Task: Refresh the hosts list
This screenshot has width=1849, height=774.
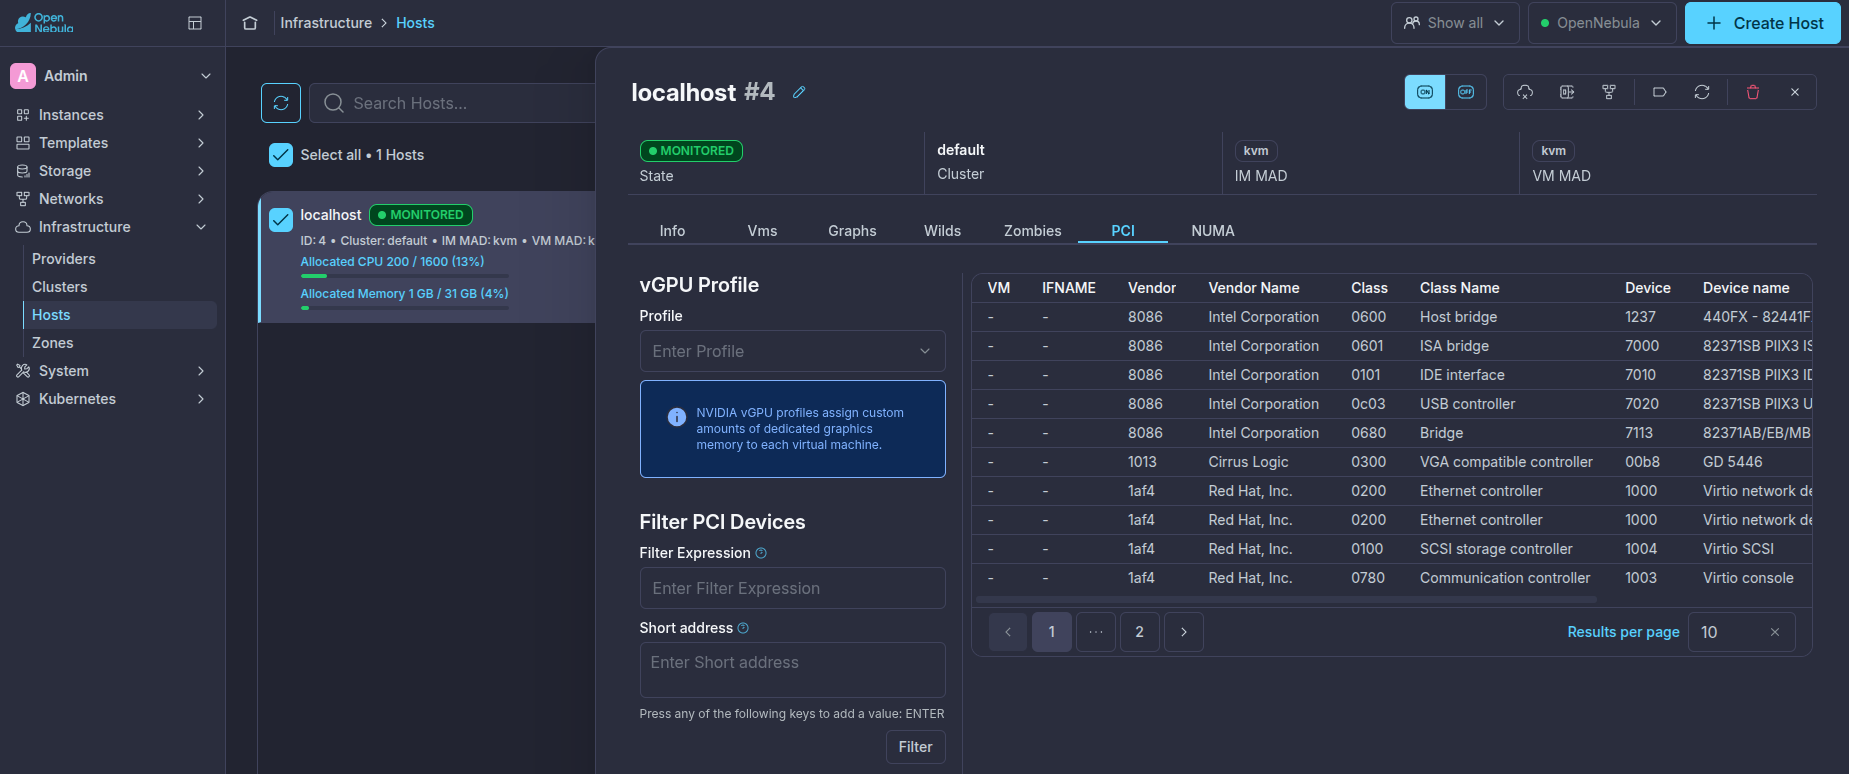Action: coord(281,103)
